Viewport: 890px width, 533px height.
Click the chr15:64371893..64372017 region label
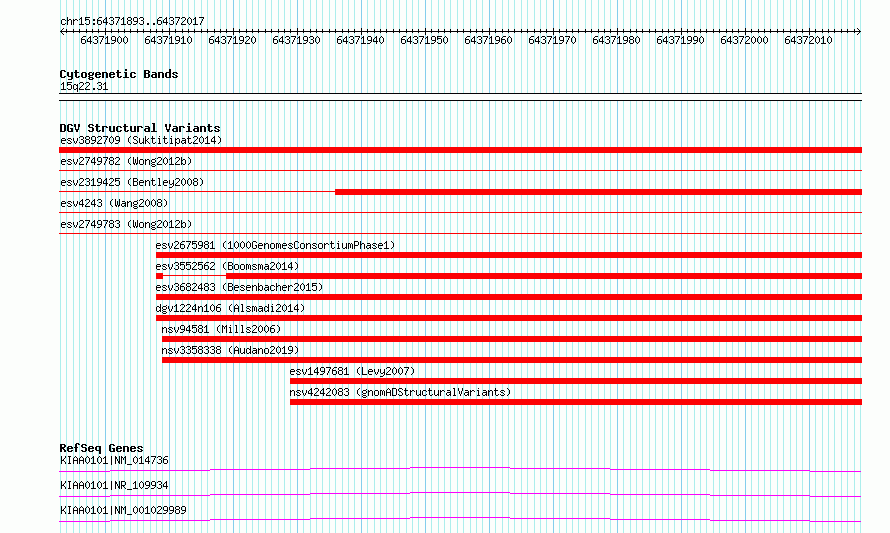point(132,21)
